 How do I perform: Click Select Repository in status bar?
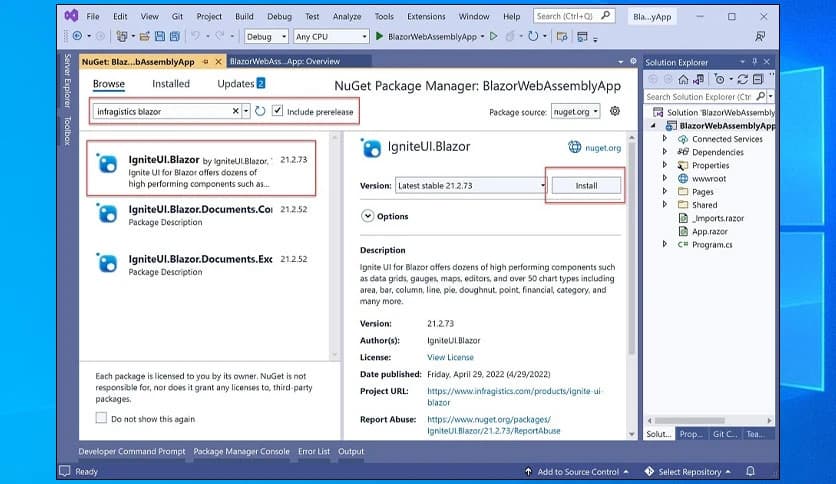[689, 472]
